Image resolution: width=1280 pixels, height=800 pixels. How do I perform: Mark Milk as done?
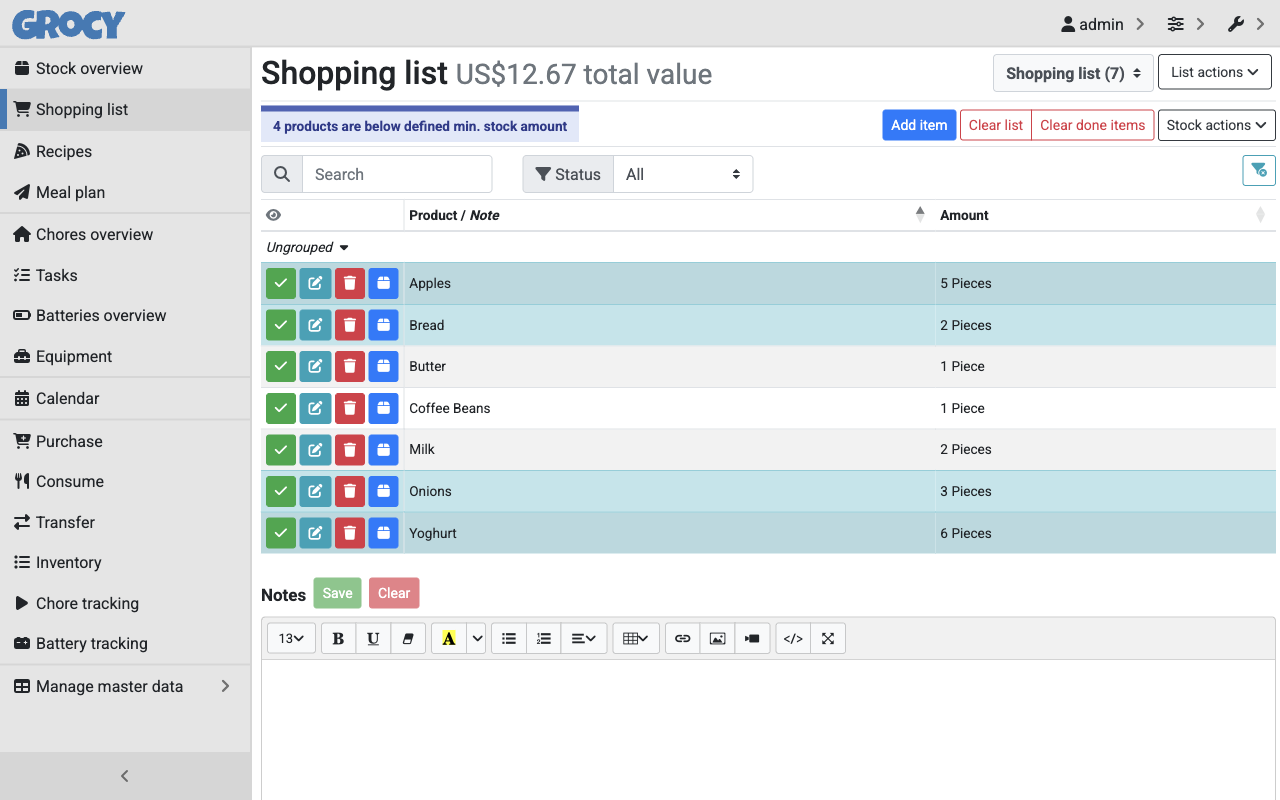(x=281, y=449)
